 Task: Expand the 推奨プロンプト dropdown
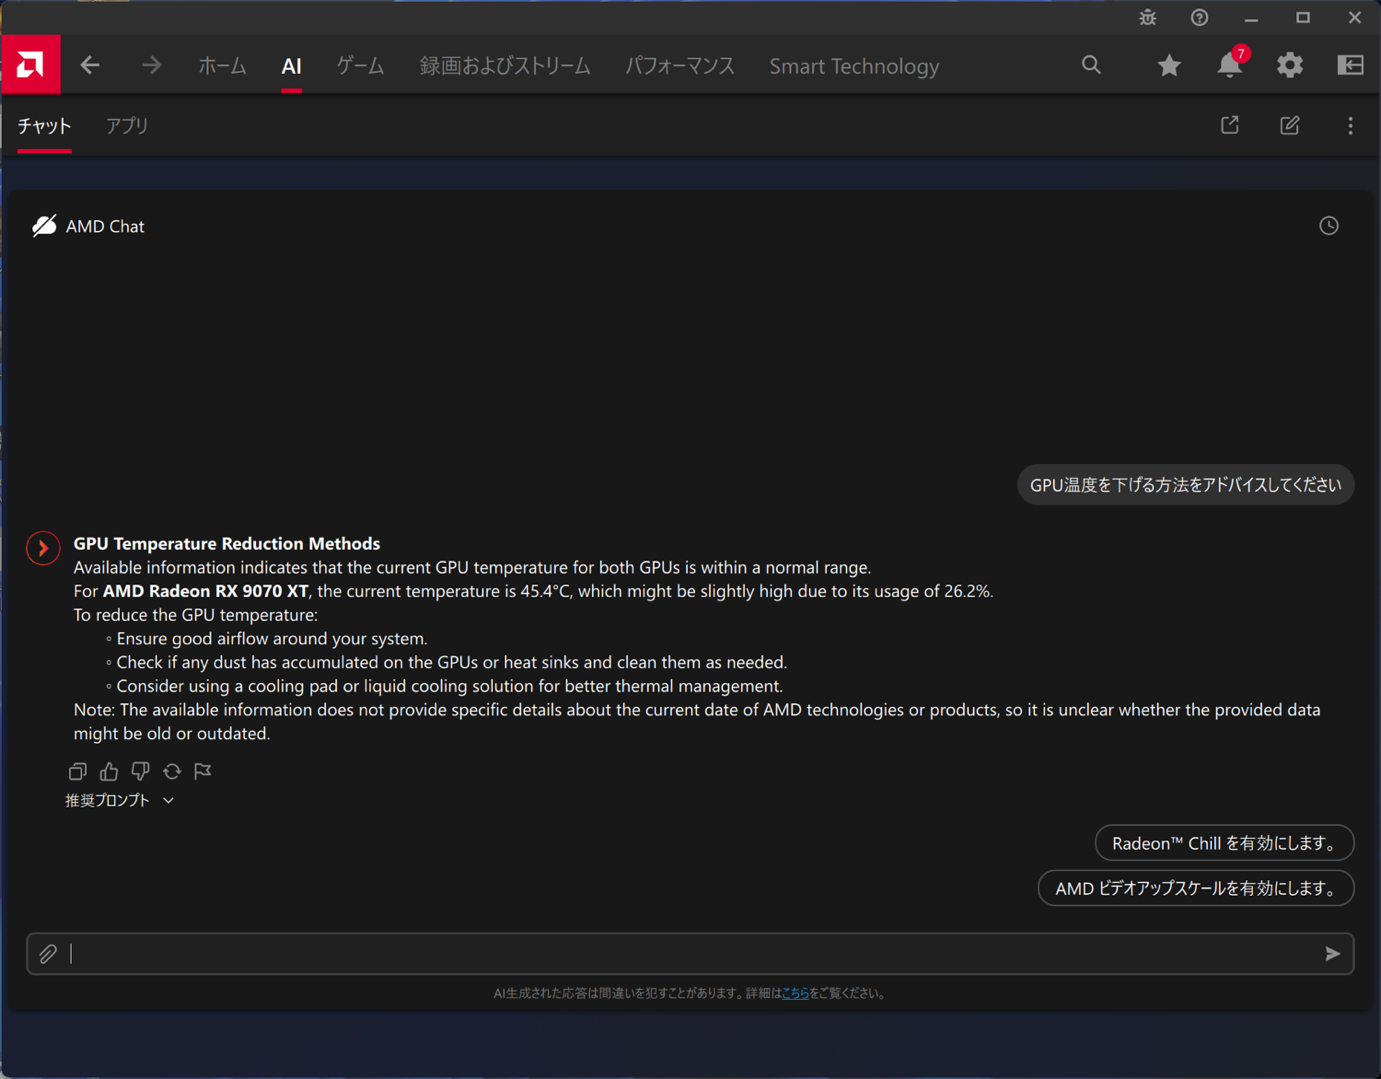click(120, 800)
